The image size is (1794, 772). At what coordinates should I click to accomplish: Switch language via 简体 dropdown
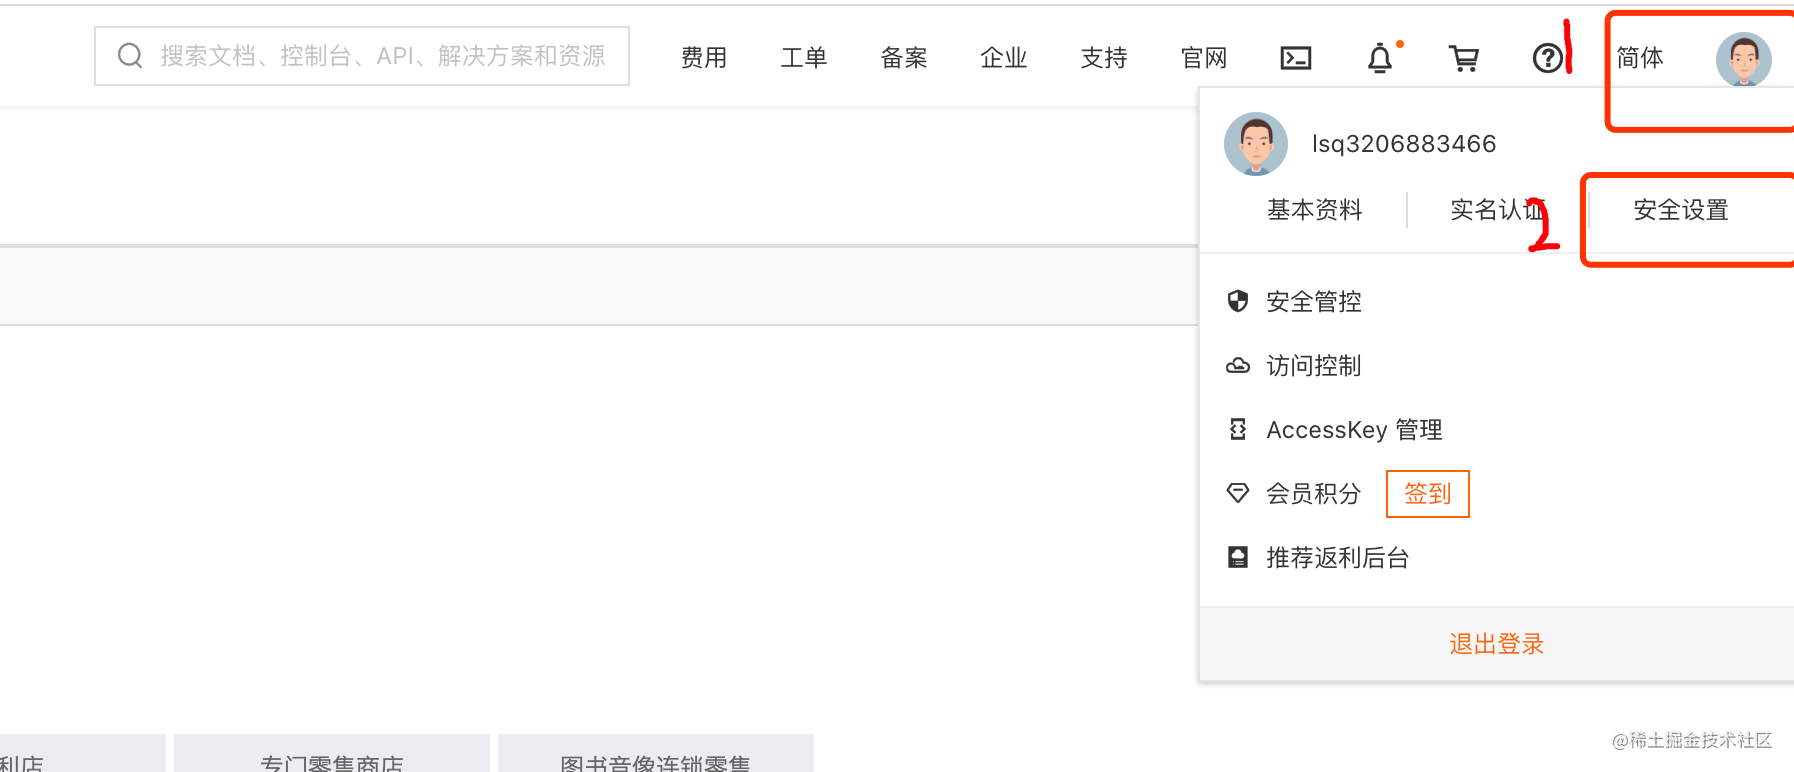(x=1640, y=58)
